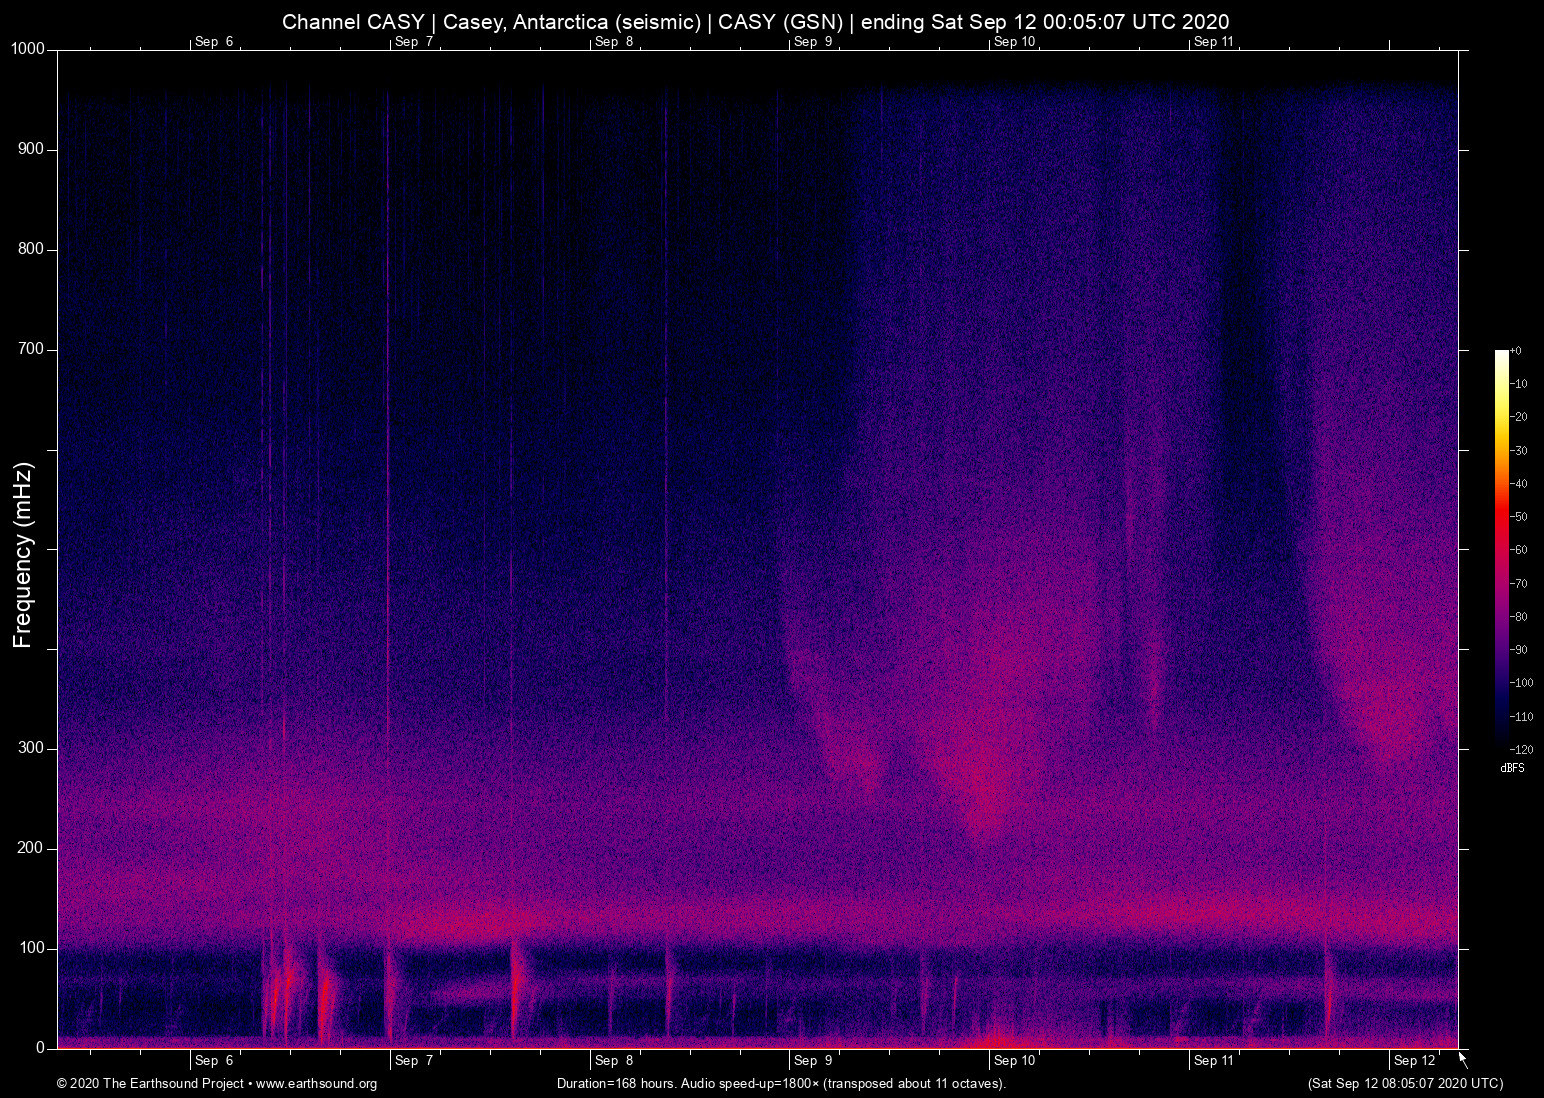
Task: Click the 100 frequency tick label
Action: point(33,947)
